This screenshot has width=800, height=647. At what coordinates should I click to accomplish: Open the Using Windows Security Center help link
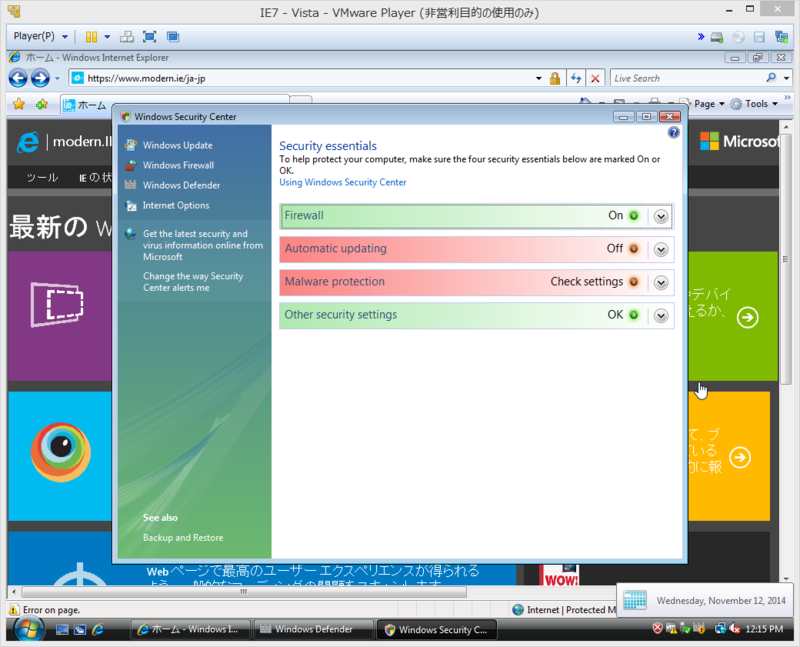click(342, 182)
